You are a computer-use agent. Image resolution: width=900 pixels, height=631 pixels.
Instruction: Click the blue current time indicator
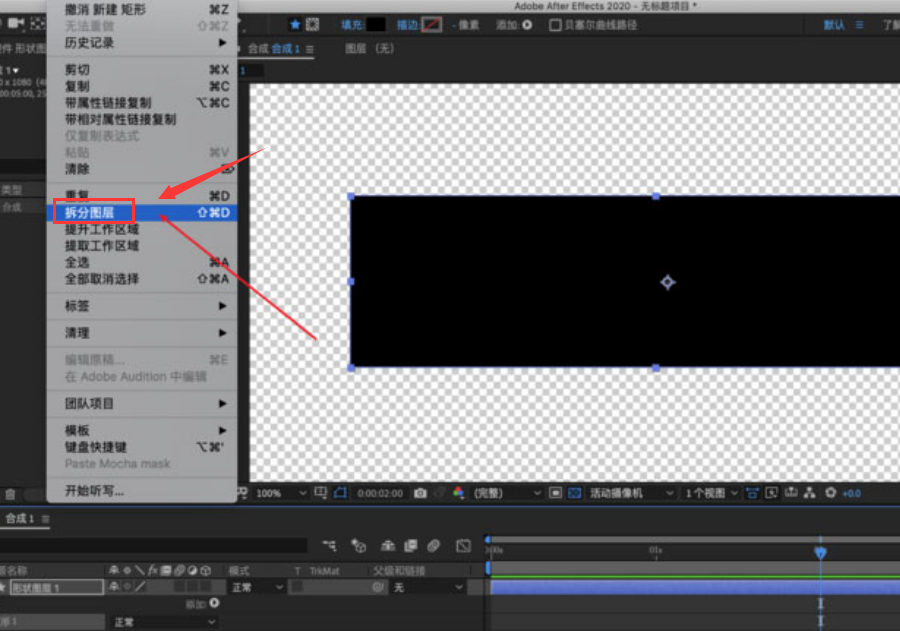[x=820, y=552]
